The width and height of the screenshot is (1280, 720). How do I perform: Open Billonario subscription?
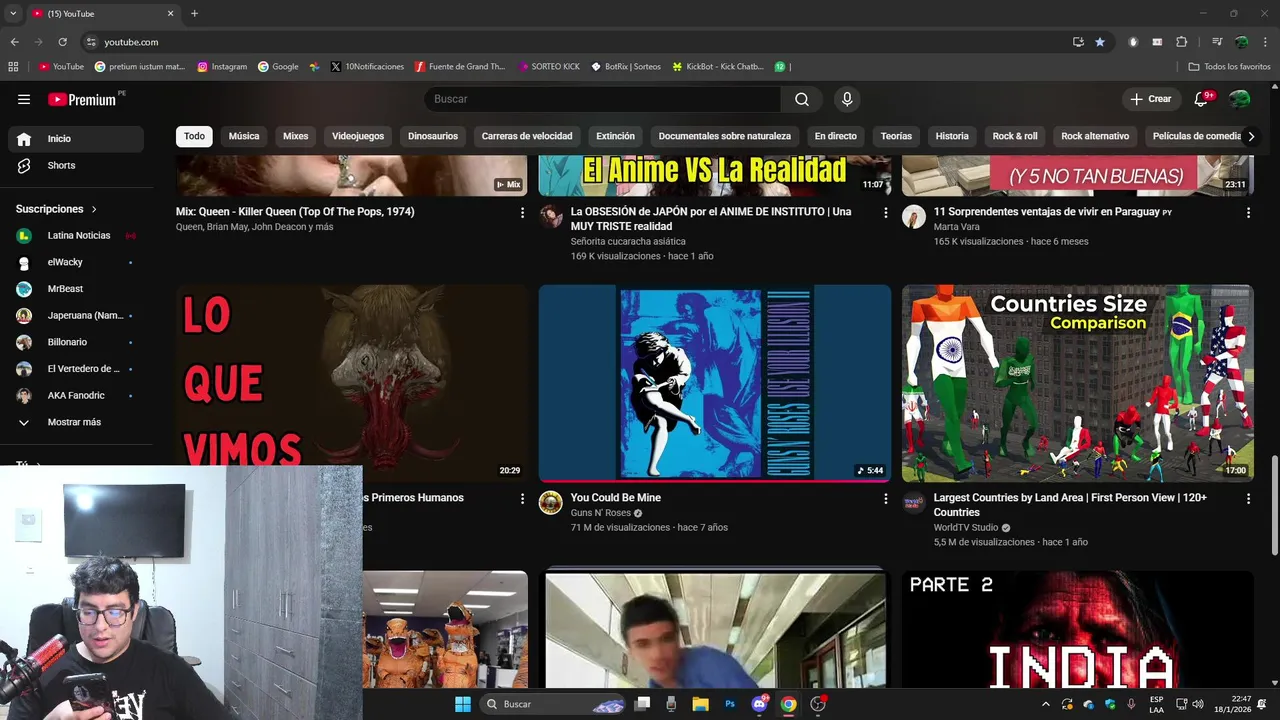click(x=76, y=342)
